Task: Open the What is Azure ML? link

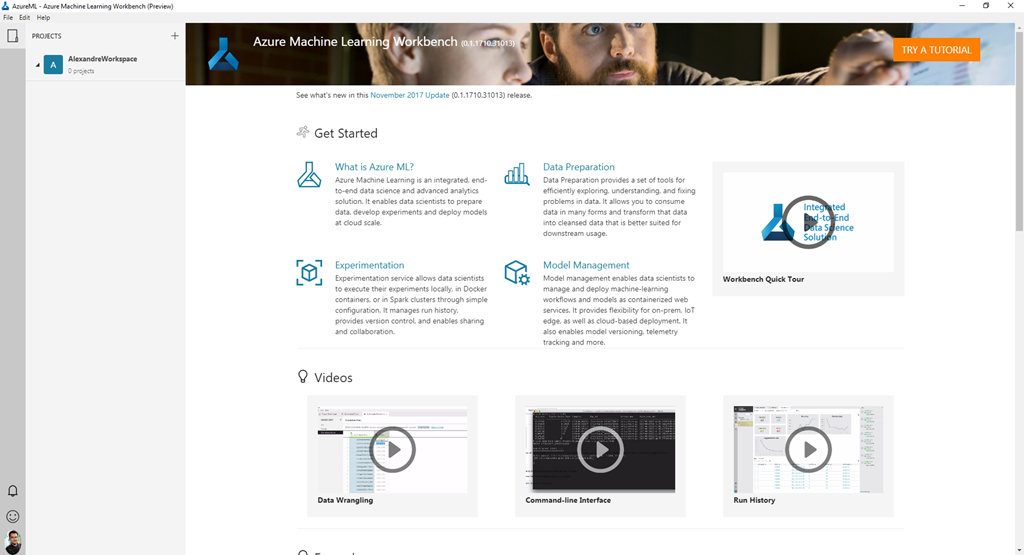Action: pos(374,167)
